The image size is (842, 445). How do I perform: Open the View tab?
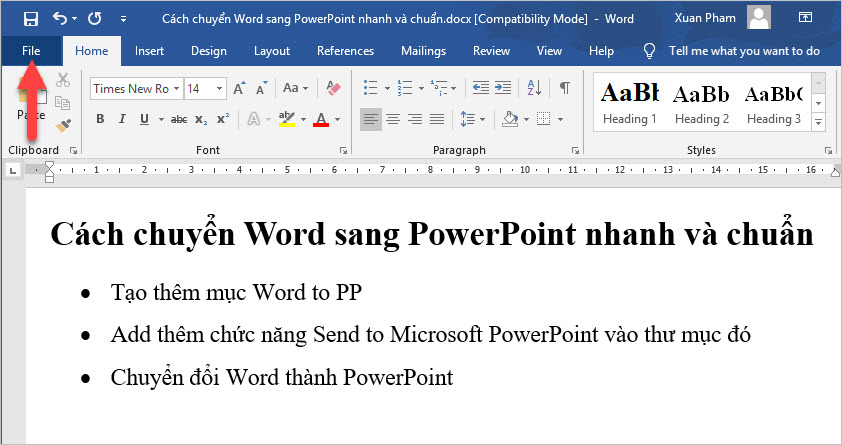click(x=549, y=50)
